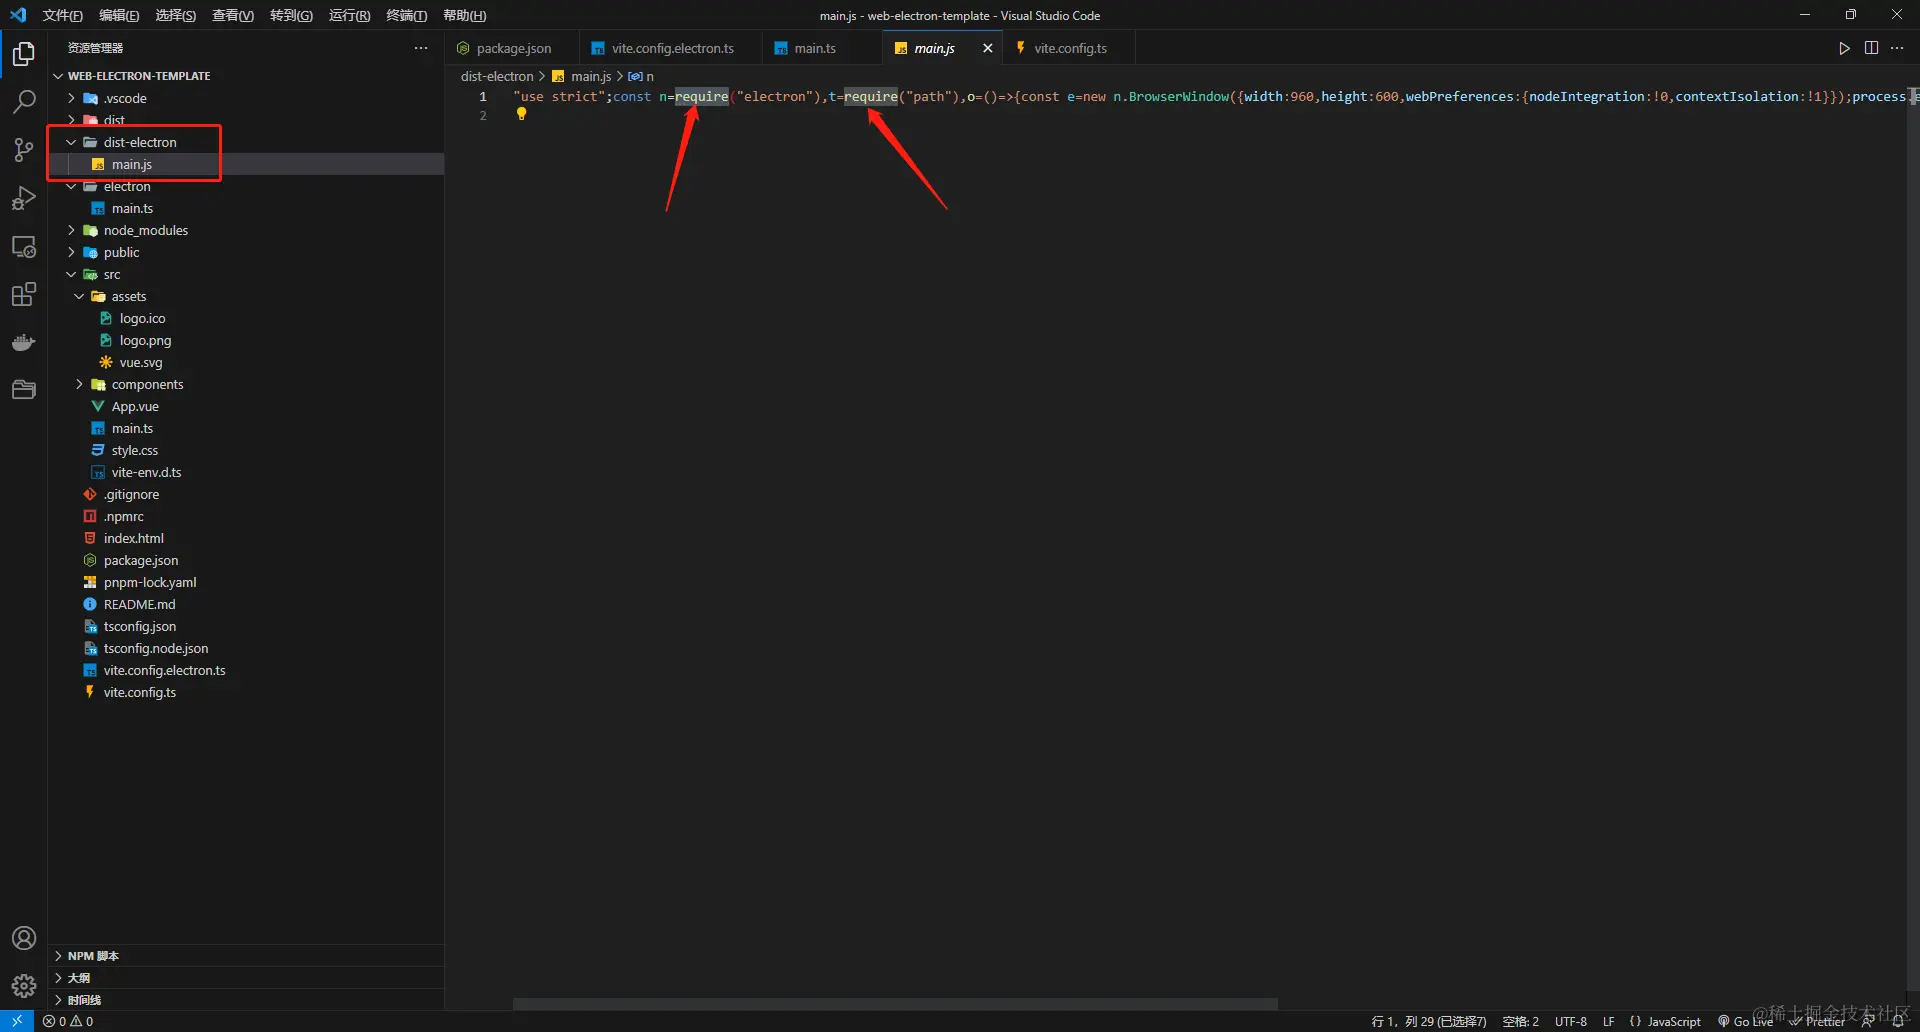Image resolution: width=1920 pixels, height=1032 pixels.
Task: Collapse the src folder
Action: 246,274
